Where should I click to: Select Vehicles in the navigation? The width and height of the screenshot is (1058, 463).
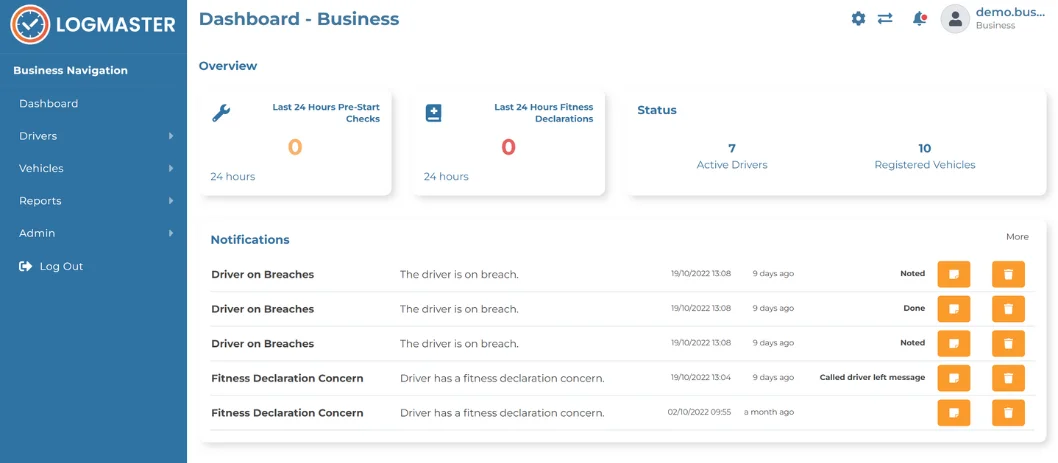pyautogui.click(x=41, y=168)
